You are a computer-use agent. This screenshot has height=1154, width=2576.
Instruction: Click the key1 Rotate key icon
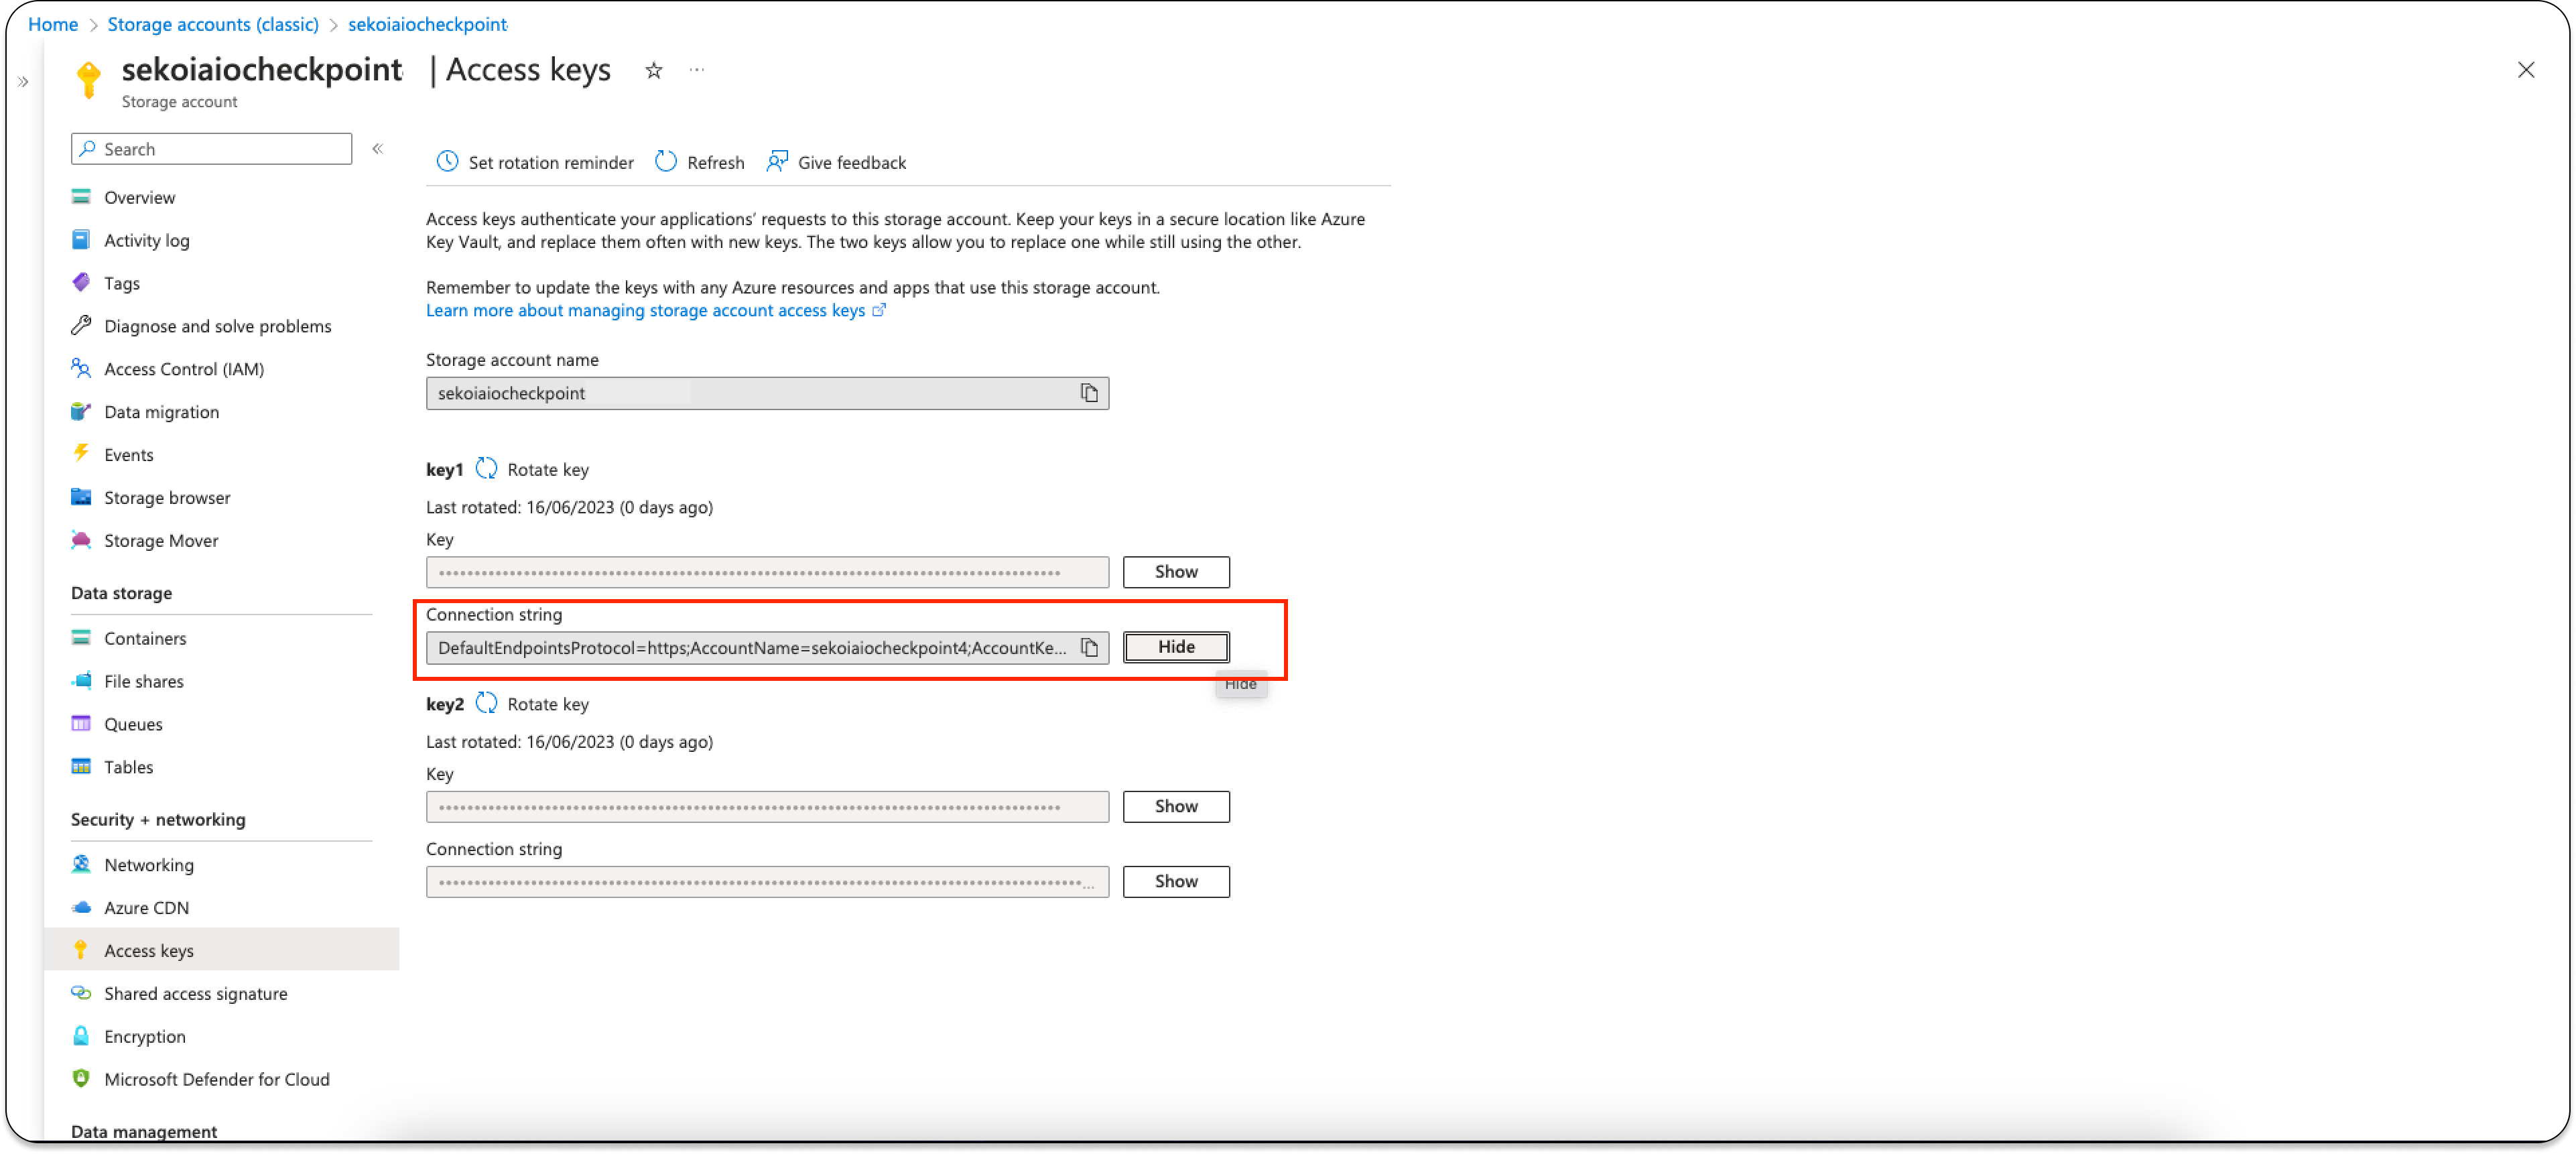coord(486,469)
